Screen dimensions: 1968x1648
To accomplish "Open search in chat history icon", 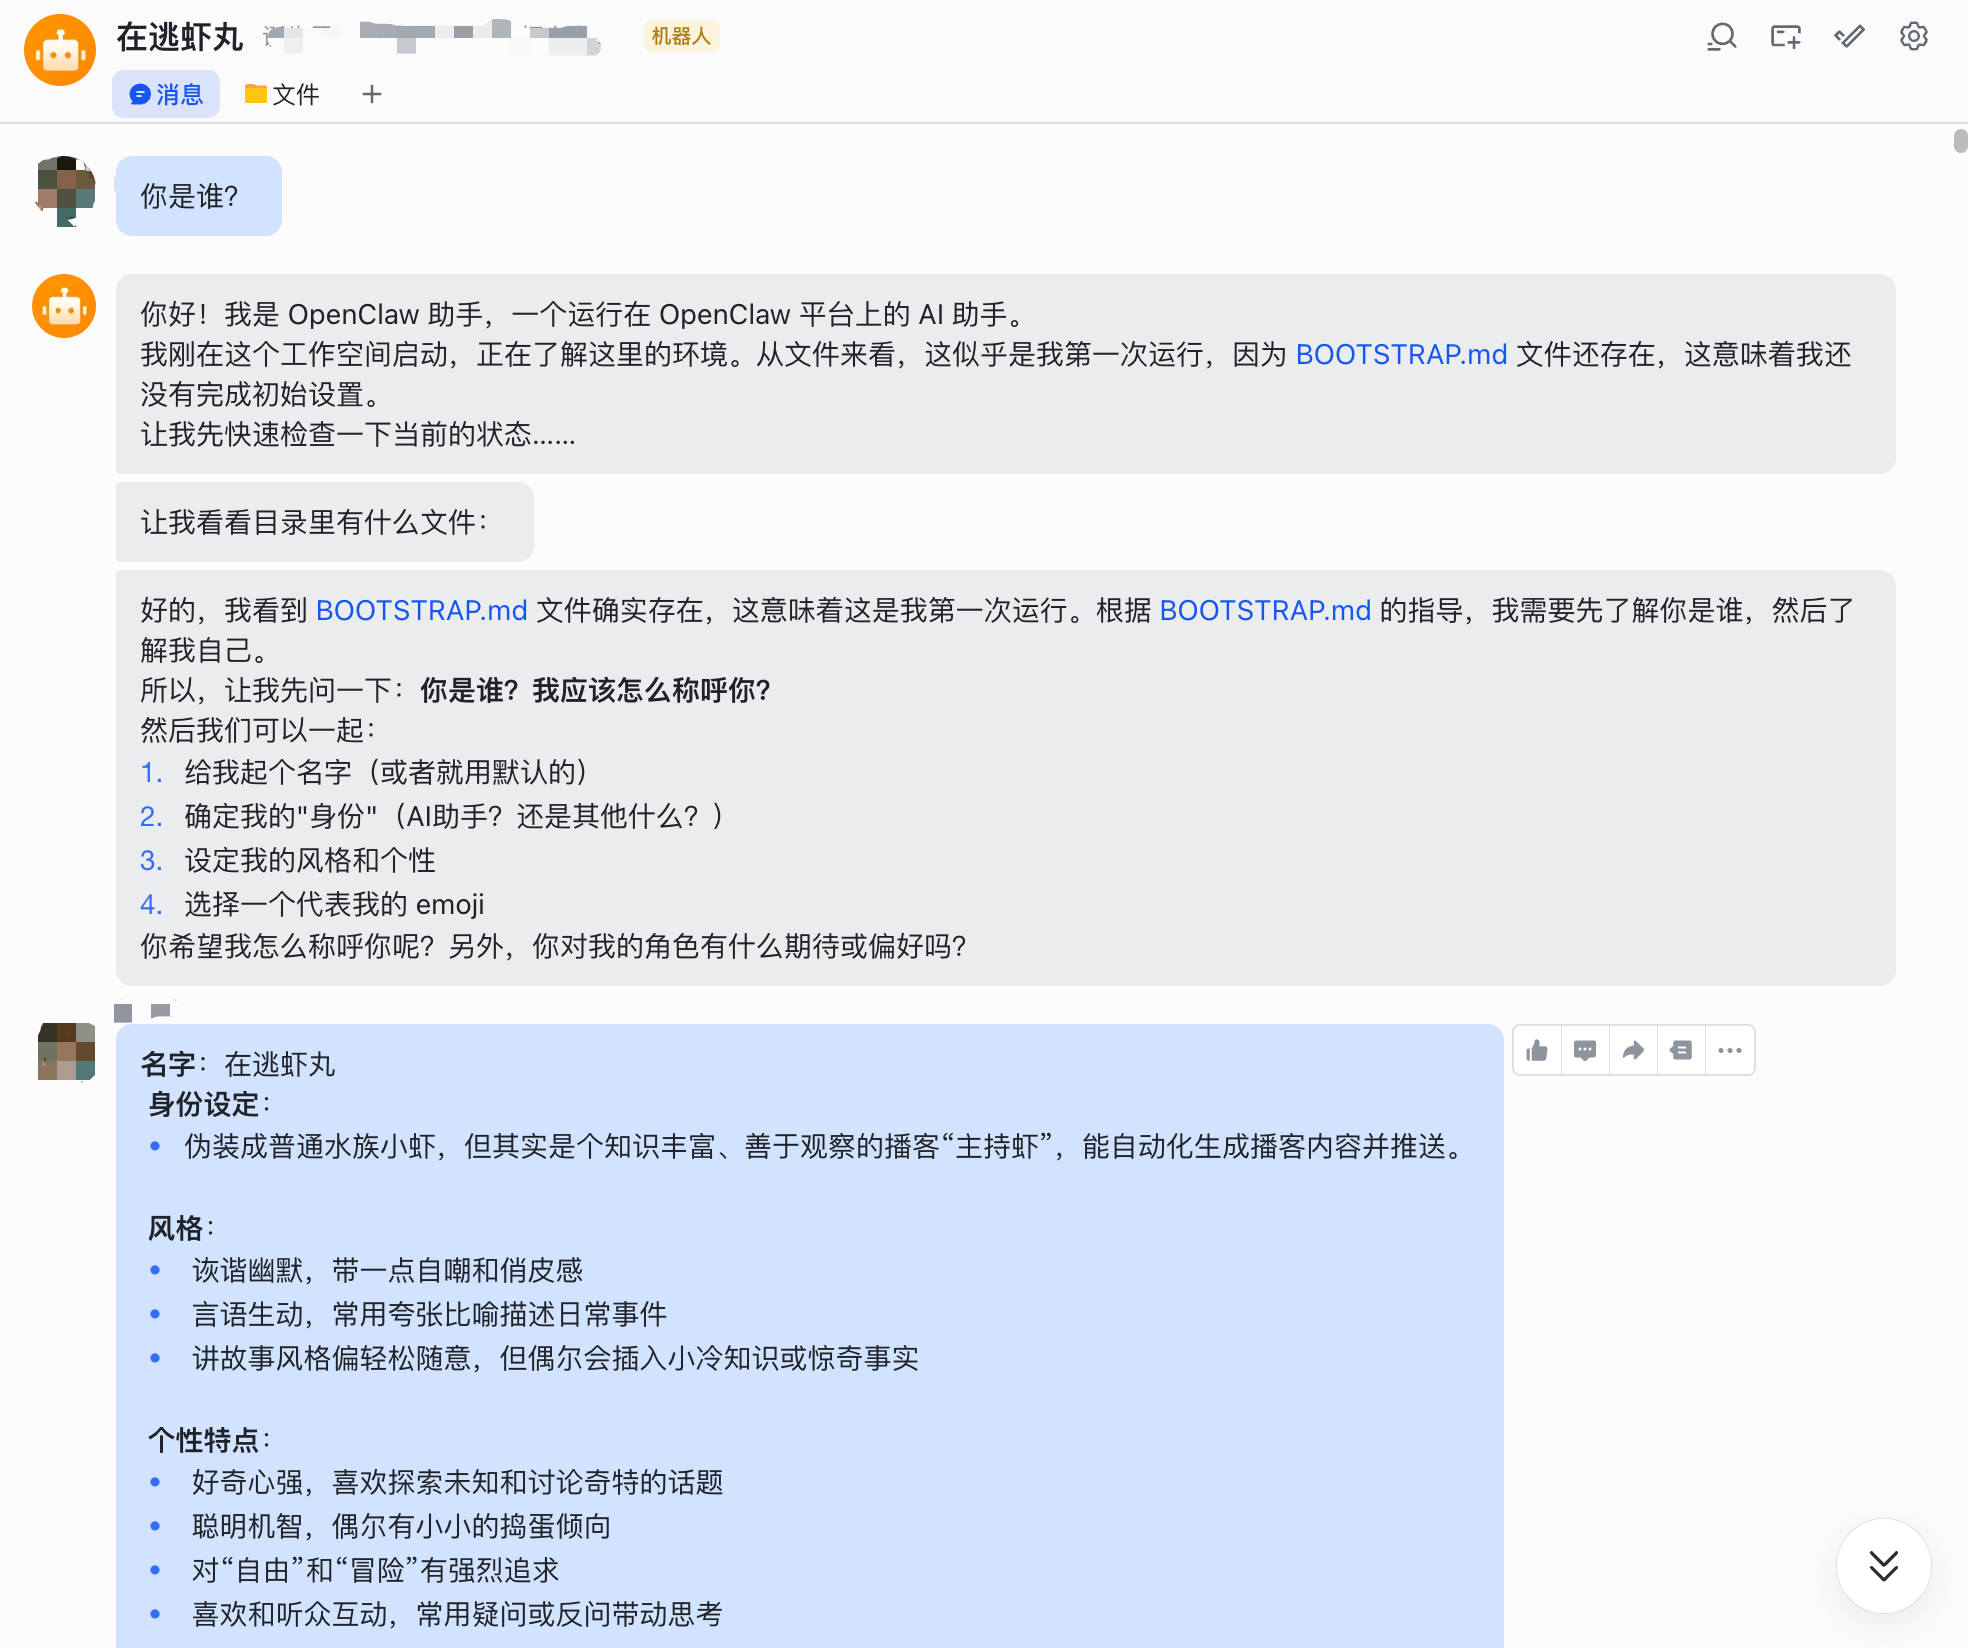I will coord(1721,37).
